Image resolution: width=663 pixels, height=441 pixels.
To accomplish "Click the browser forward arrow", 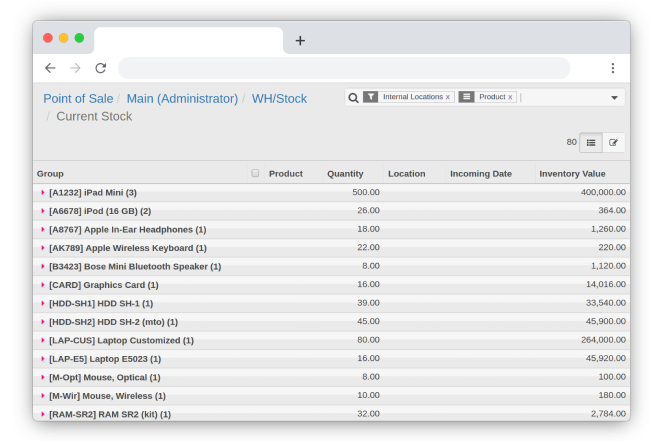I will pyautogui.click(x=75, y=68).
